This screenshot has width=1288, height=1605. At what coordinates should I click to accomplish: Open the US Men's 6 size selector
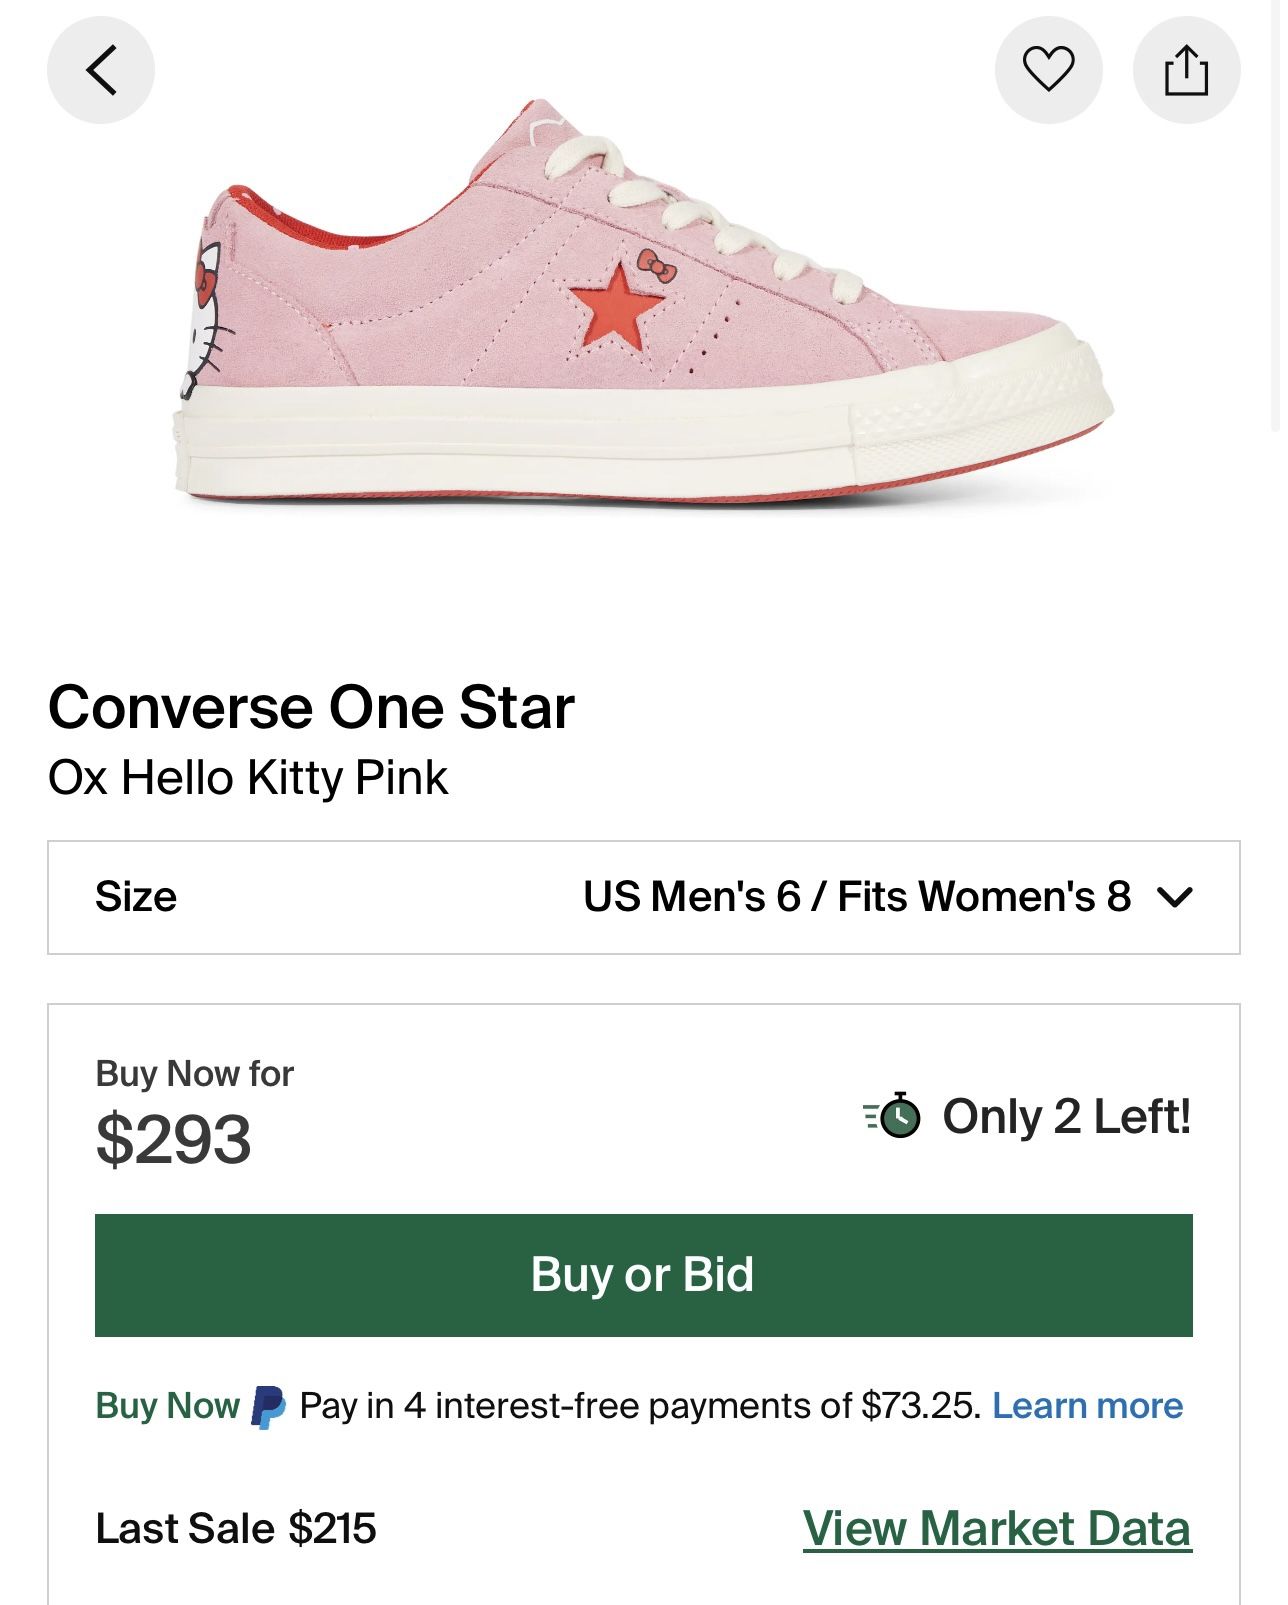(x=856, y=897)
